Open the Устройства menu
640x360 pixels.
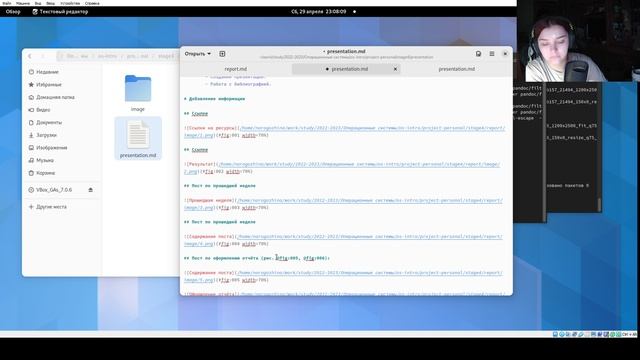click(x=70, y=3)
